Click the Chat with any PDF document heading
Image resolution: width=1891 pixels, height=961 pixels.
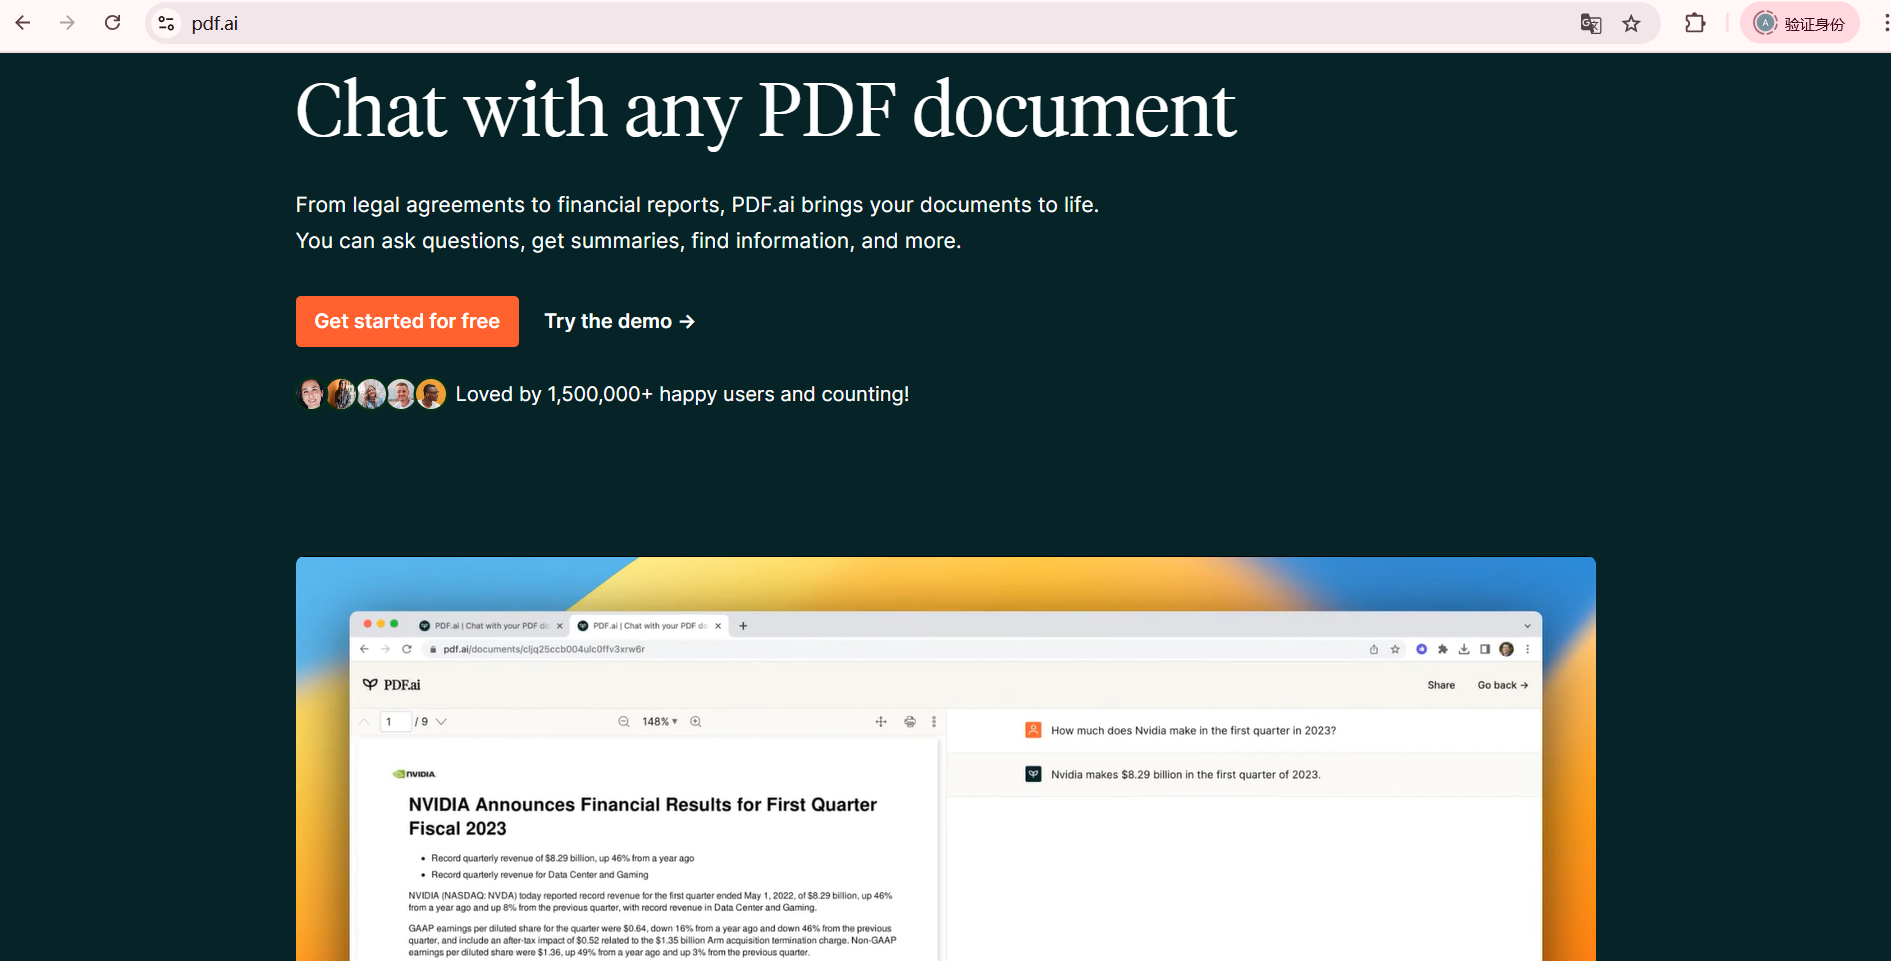click(x=766, y=111)
